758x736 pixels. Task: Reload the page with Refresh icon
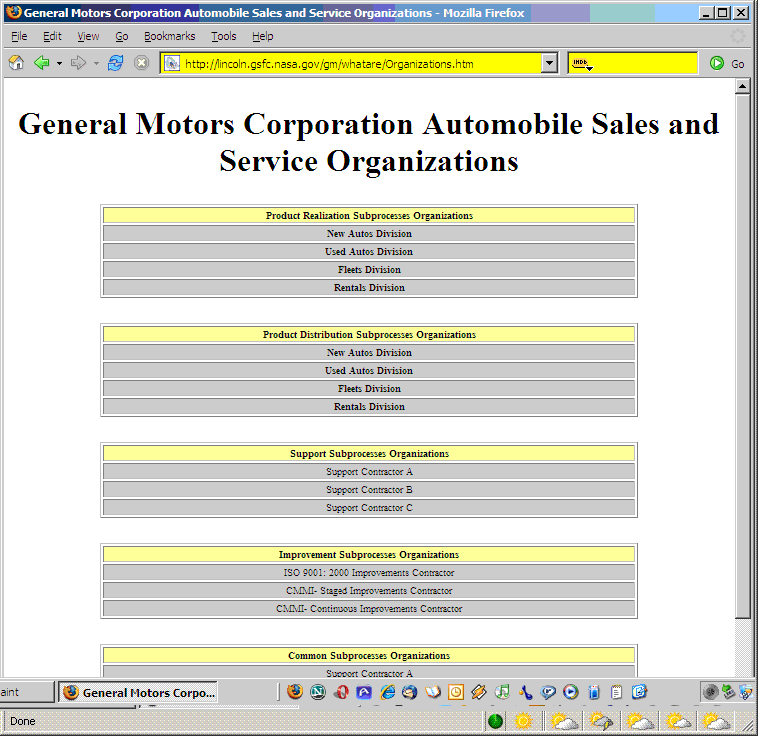click(x=115, y=63)
